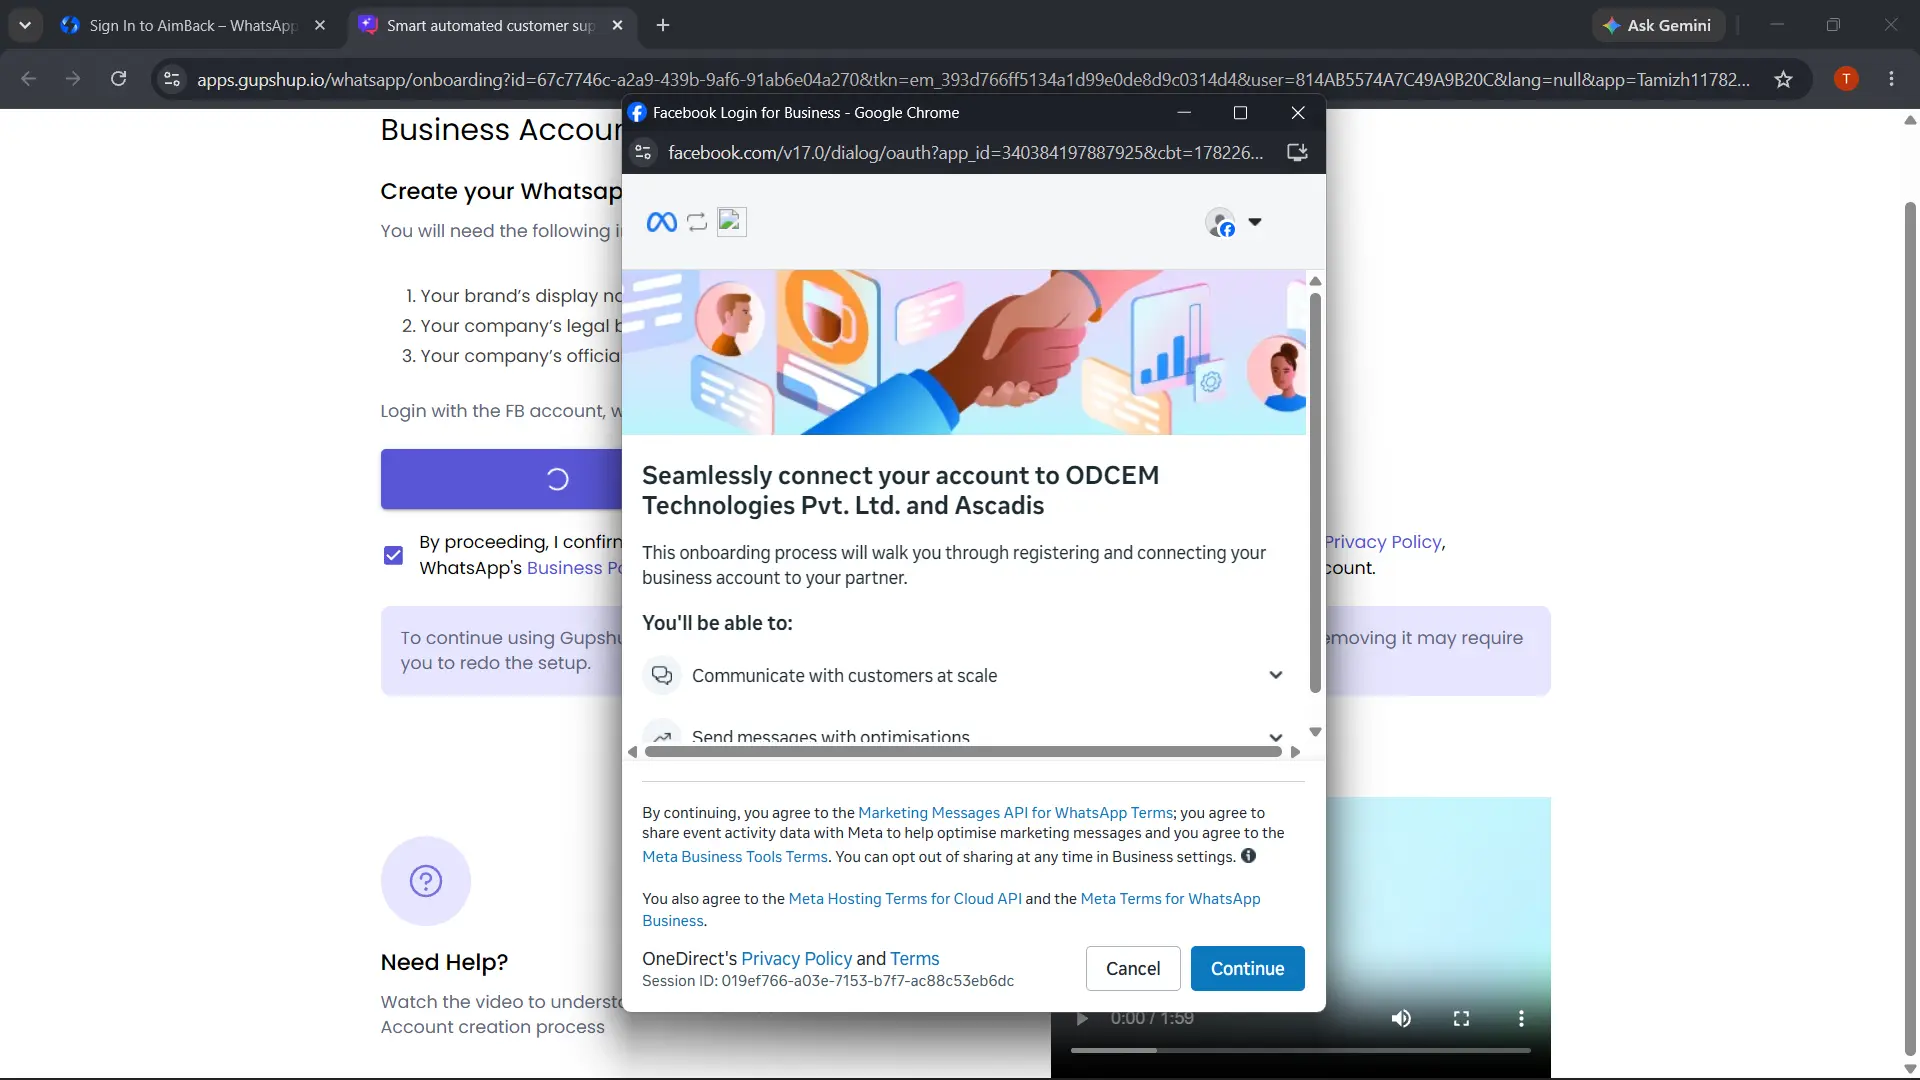Click the open-in-app icon in popup address bar
The image size is (1920, 1080).
pyautogui.click(x=1297, y=152)
